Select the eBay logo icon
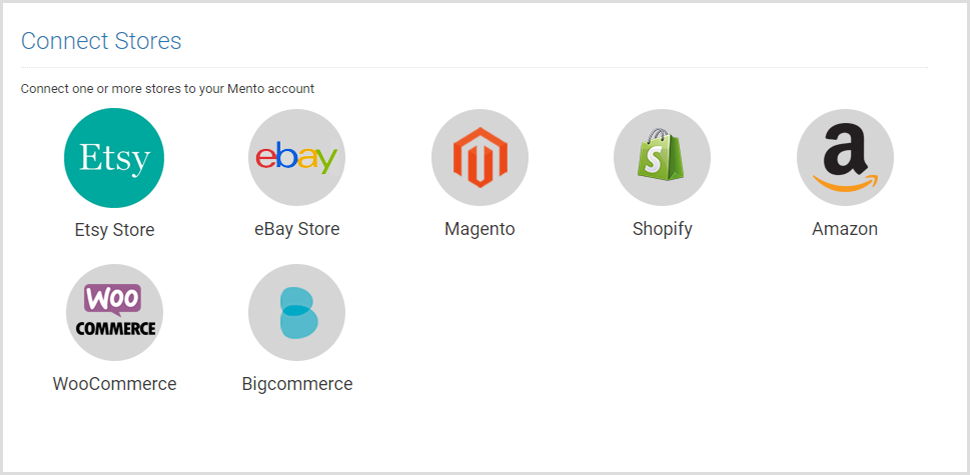Screen dimensions: 970x475 297,158
